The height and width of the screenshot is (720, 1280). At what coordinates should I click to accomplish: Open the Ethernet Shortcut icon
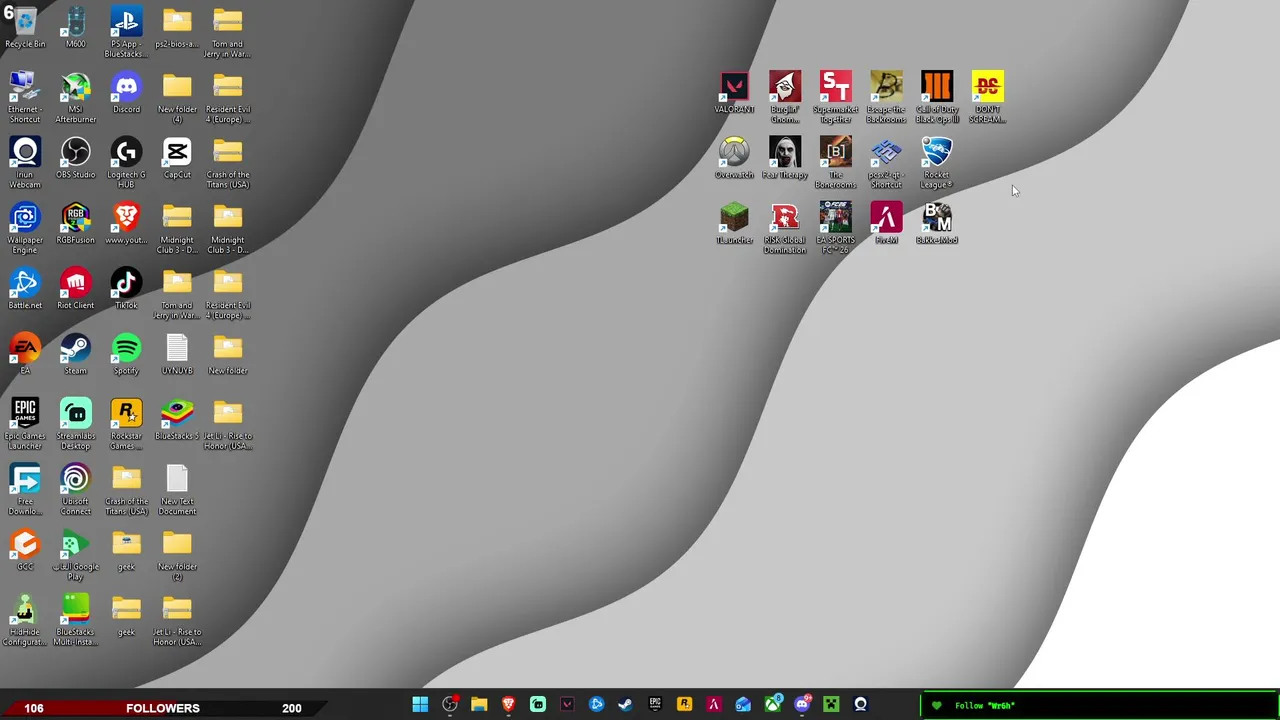[x=25, y=97]
